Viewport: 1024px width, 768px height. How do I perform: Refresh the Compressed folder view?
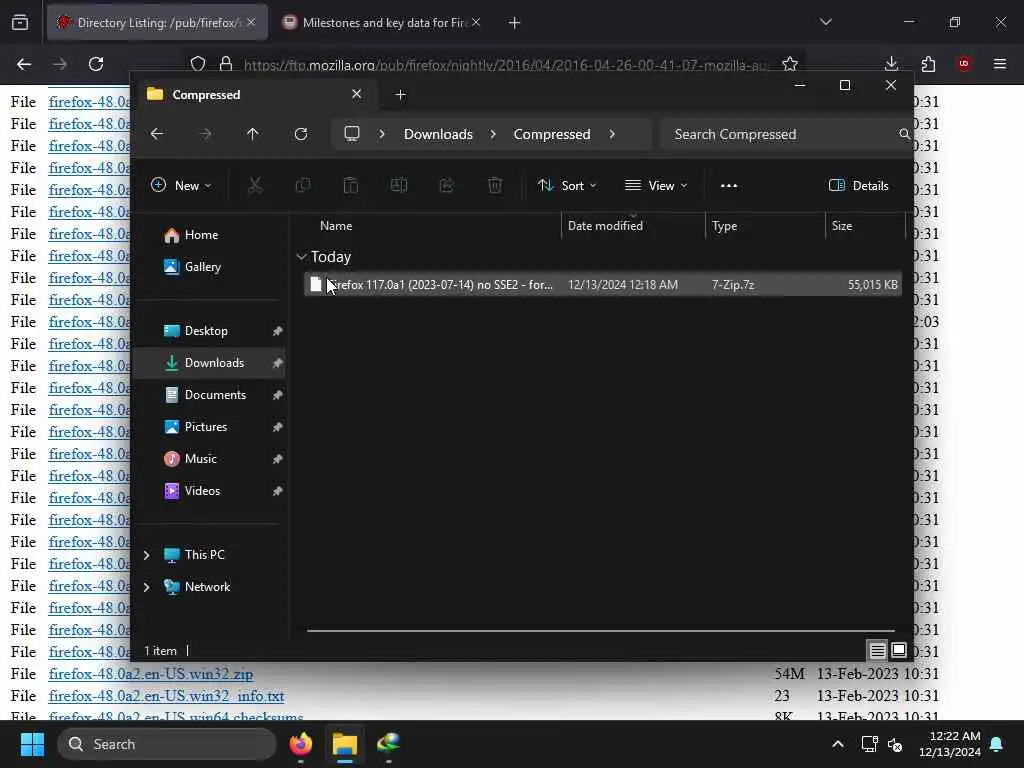tap(301, 134)
